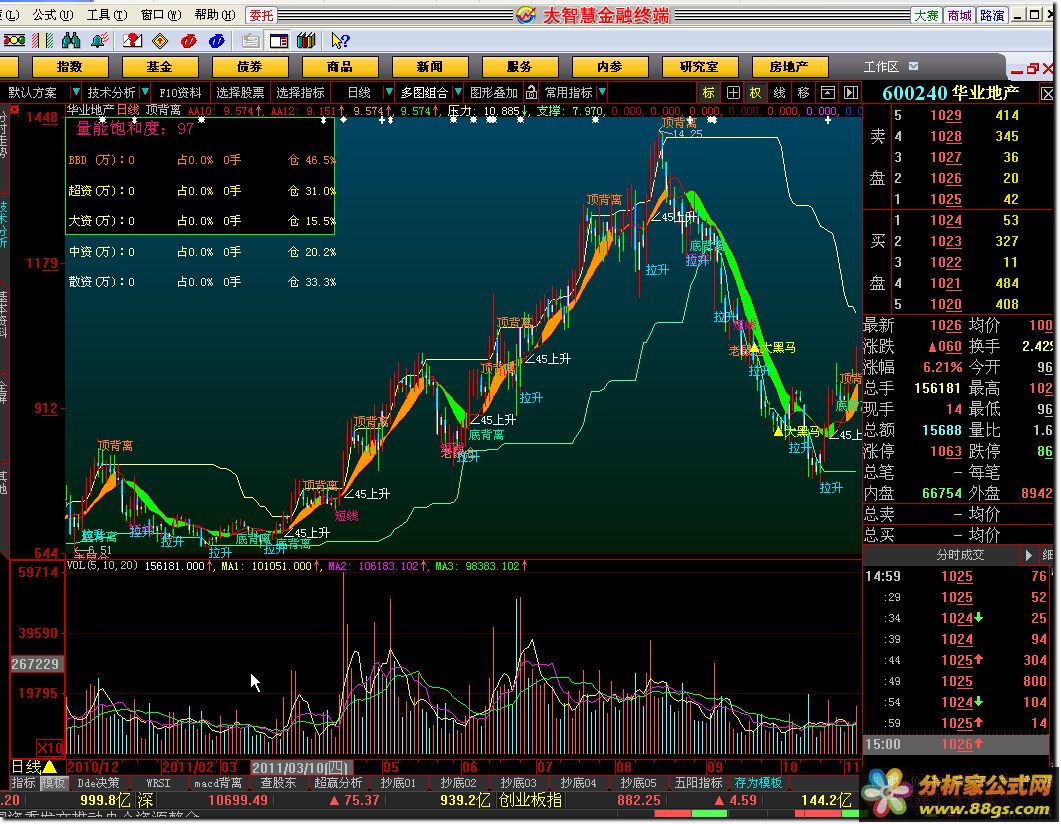Open the 基金 funds section

[x=160, y=66]
